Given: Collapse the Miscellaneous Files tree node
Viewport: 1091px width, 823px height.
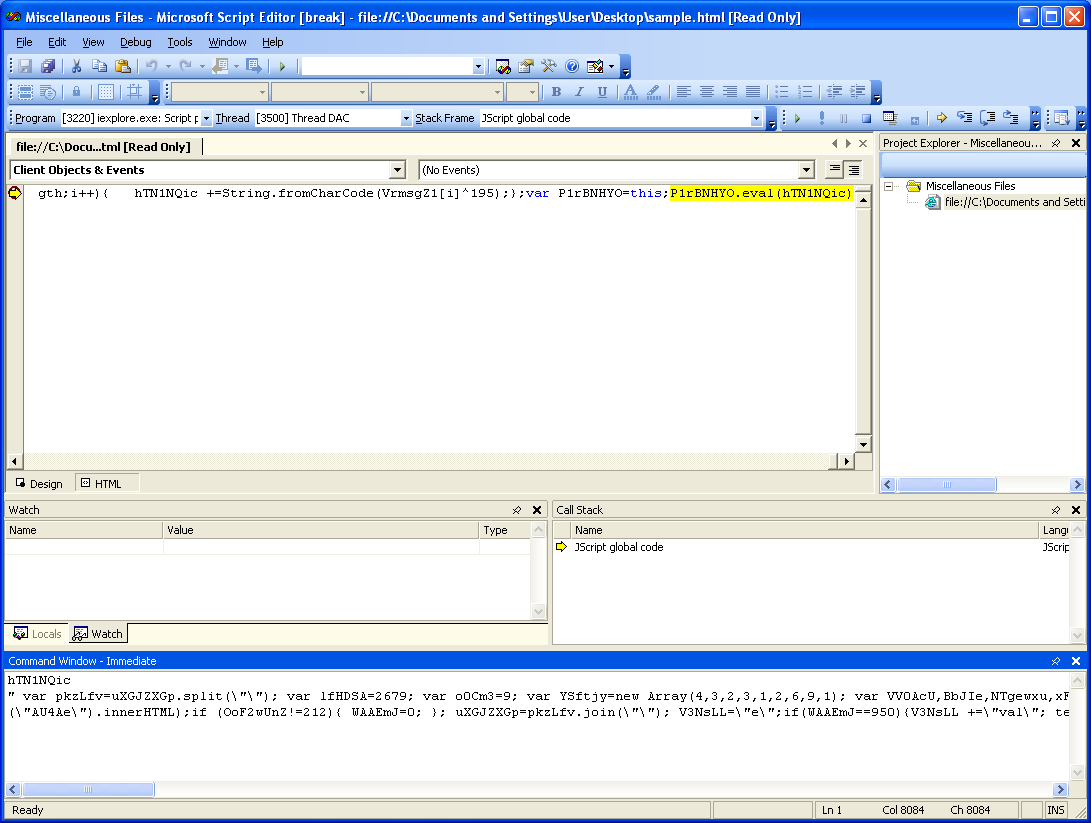Looking at the screenshot, I should coord(888,186).
